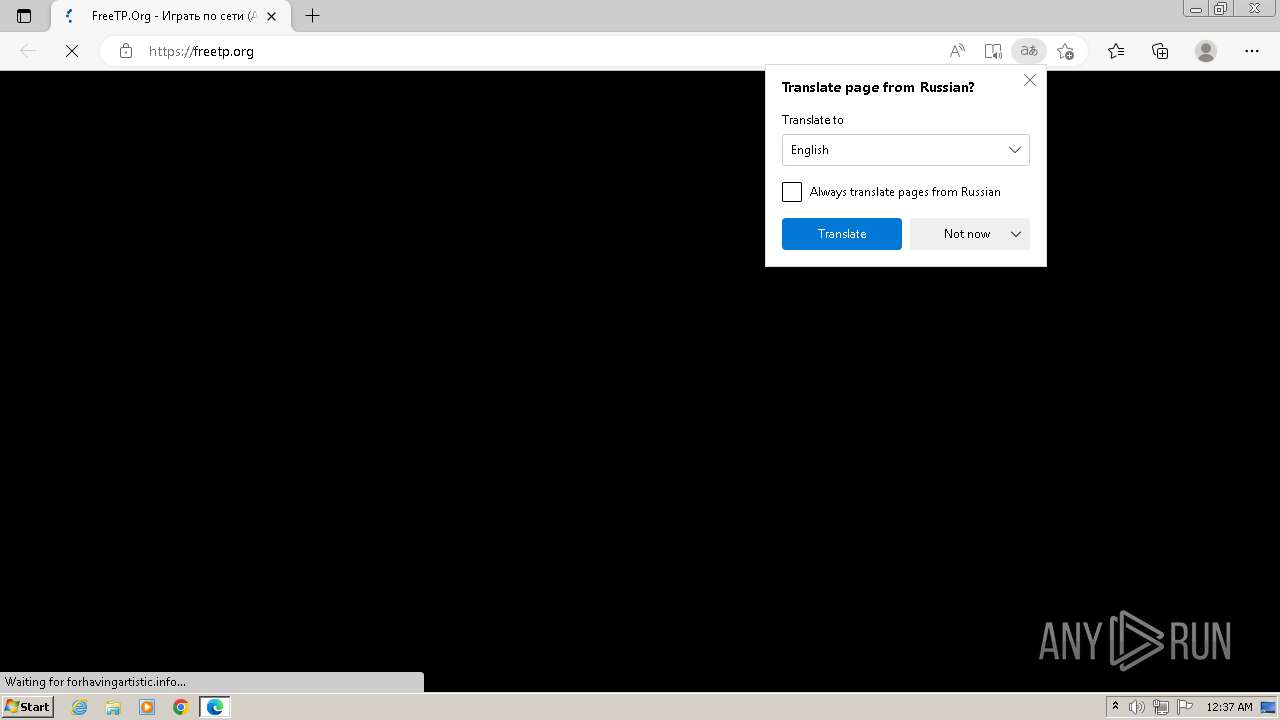Open the profile account icon
Screen dimensions: 1280x720
tap(1206, 51)
